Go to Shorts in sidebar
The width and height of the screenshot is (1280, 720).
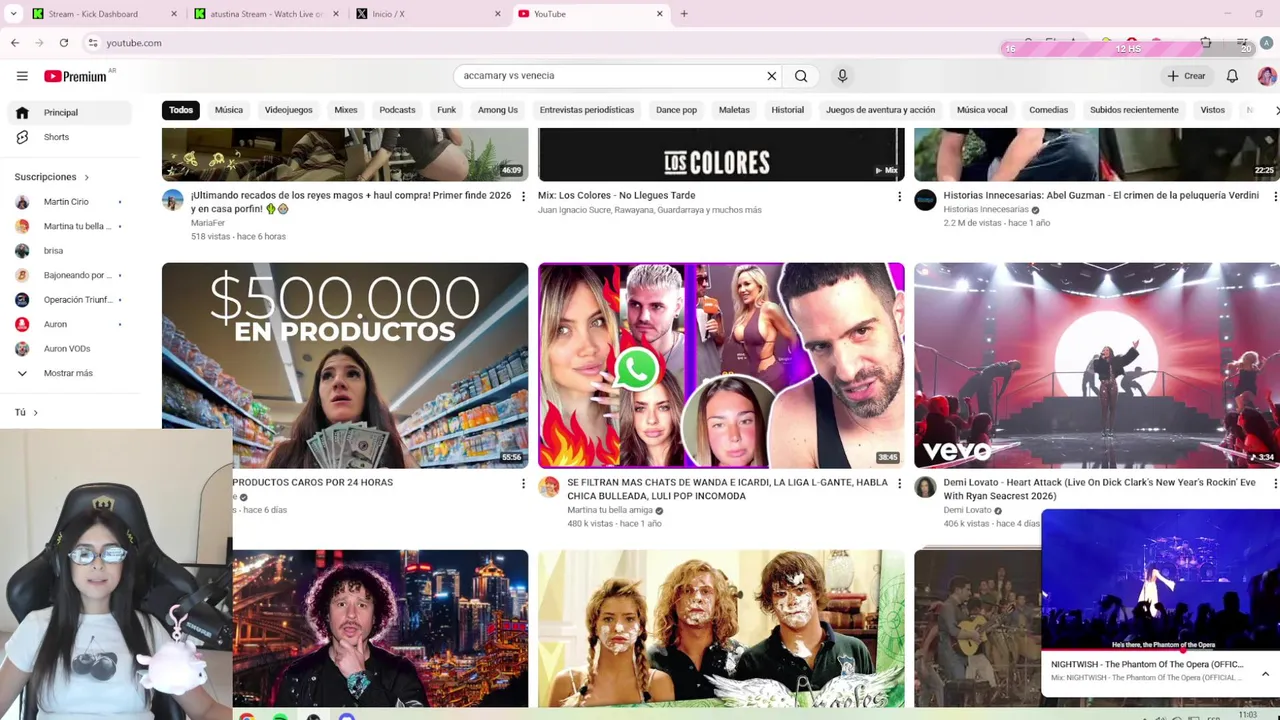(x=70, y=137)
